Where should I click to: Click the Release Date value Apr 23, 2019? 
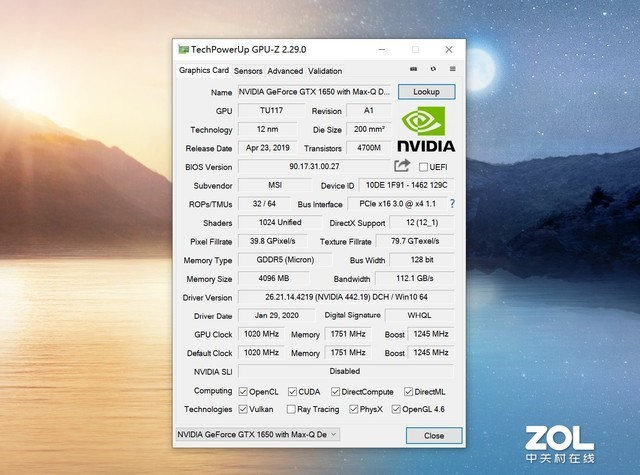pyautogui.click(x=267, y=148)
